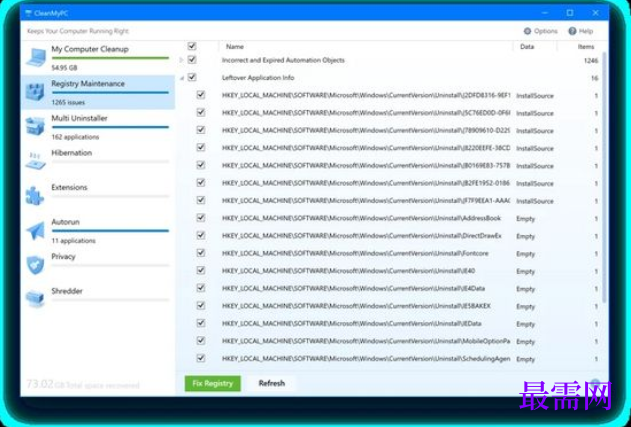Open Multi Uninstaller section

point(98,127)
